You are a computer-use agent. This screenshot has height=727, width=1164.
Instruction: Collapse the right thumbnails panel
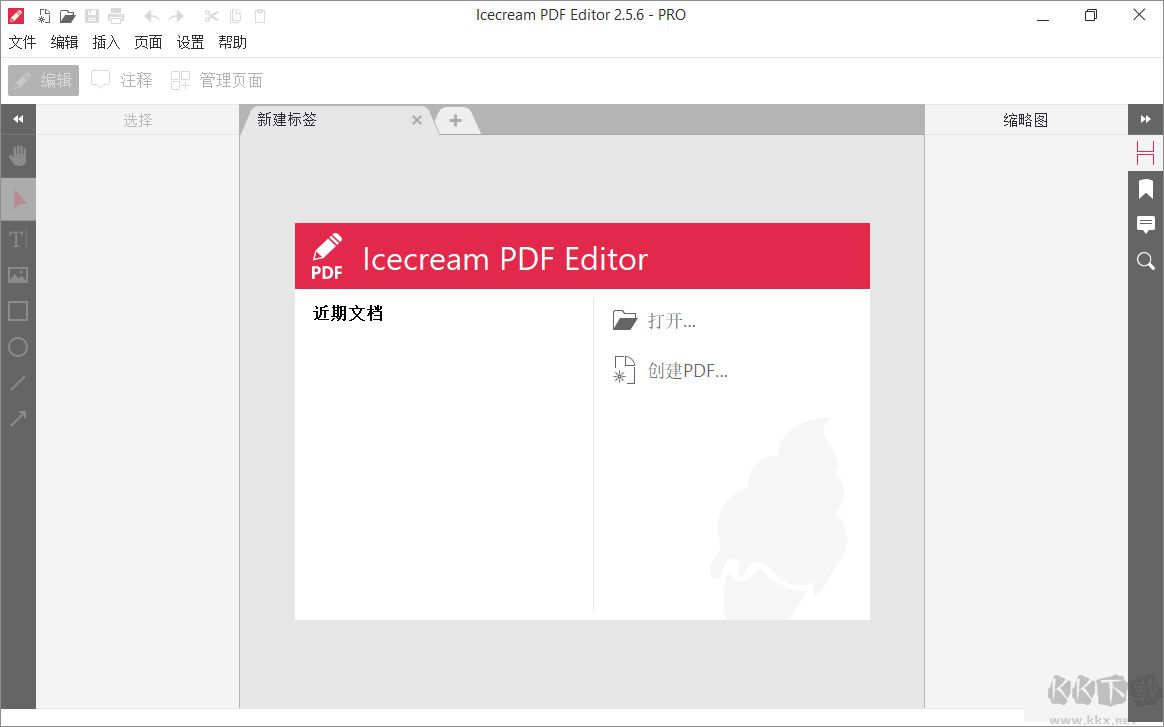1145,119
